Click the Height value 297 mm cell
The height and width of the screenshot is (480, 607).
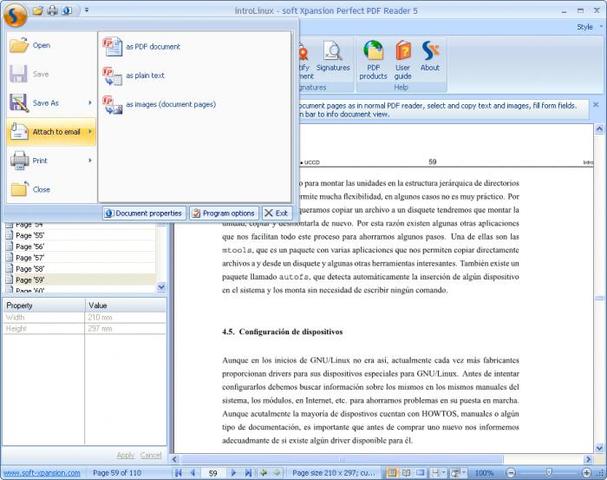(125, 329)
